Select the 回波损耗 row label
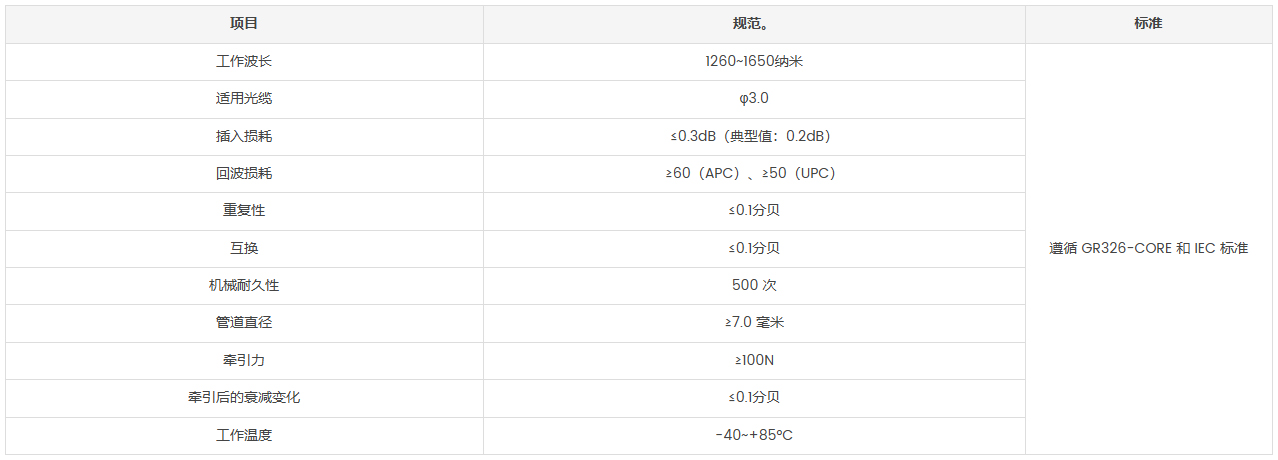This screenshot has height=460, width=1278. (244, 173)
